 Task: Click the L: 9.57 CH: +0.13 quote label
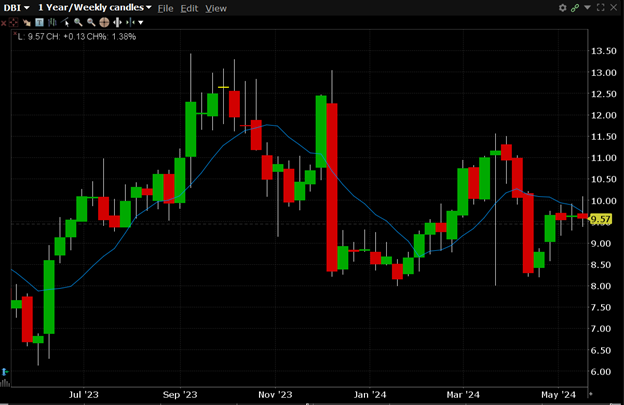pyautogui.click(x=77, y=37)
